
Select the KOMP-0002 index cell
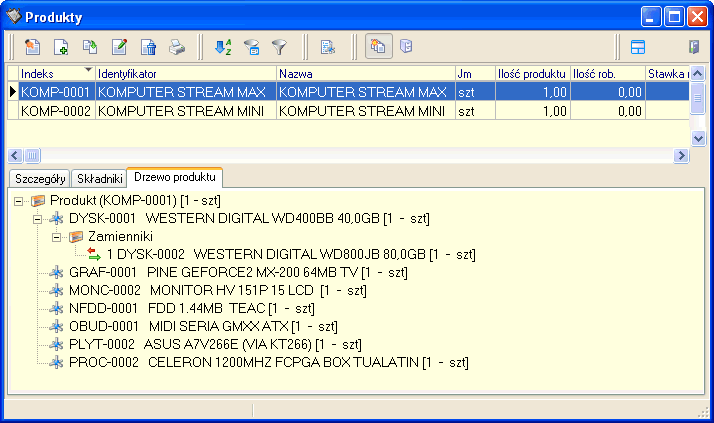pos(56,111)
